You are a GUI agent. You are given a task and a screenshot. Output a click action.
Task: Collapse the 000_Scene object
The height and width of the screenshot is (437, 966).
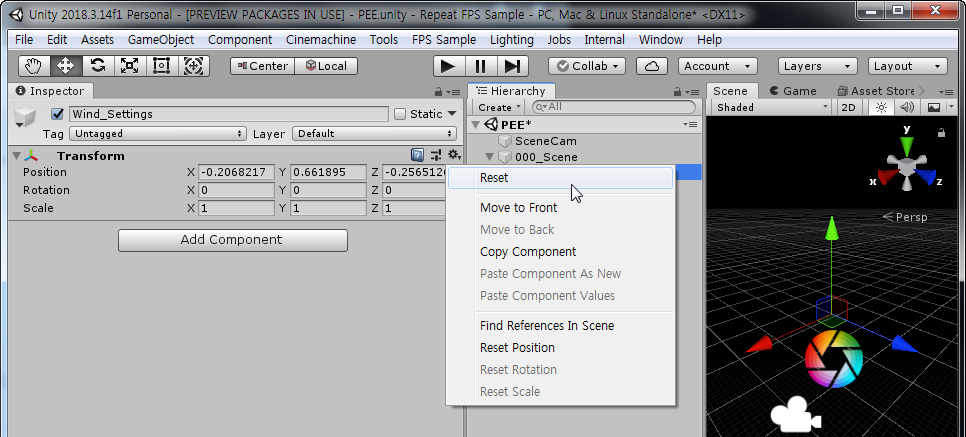[x=490, y=157]
